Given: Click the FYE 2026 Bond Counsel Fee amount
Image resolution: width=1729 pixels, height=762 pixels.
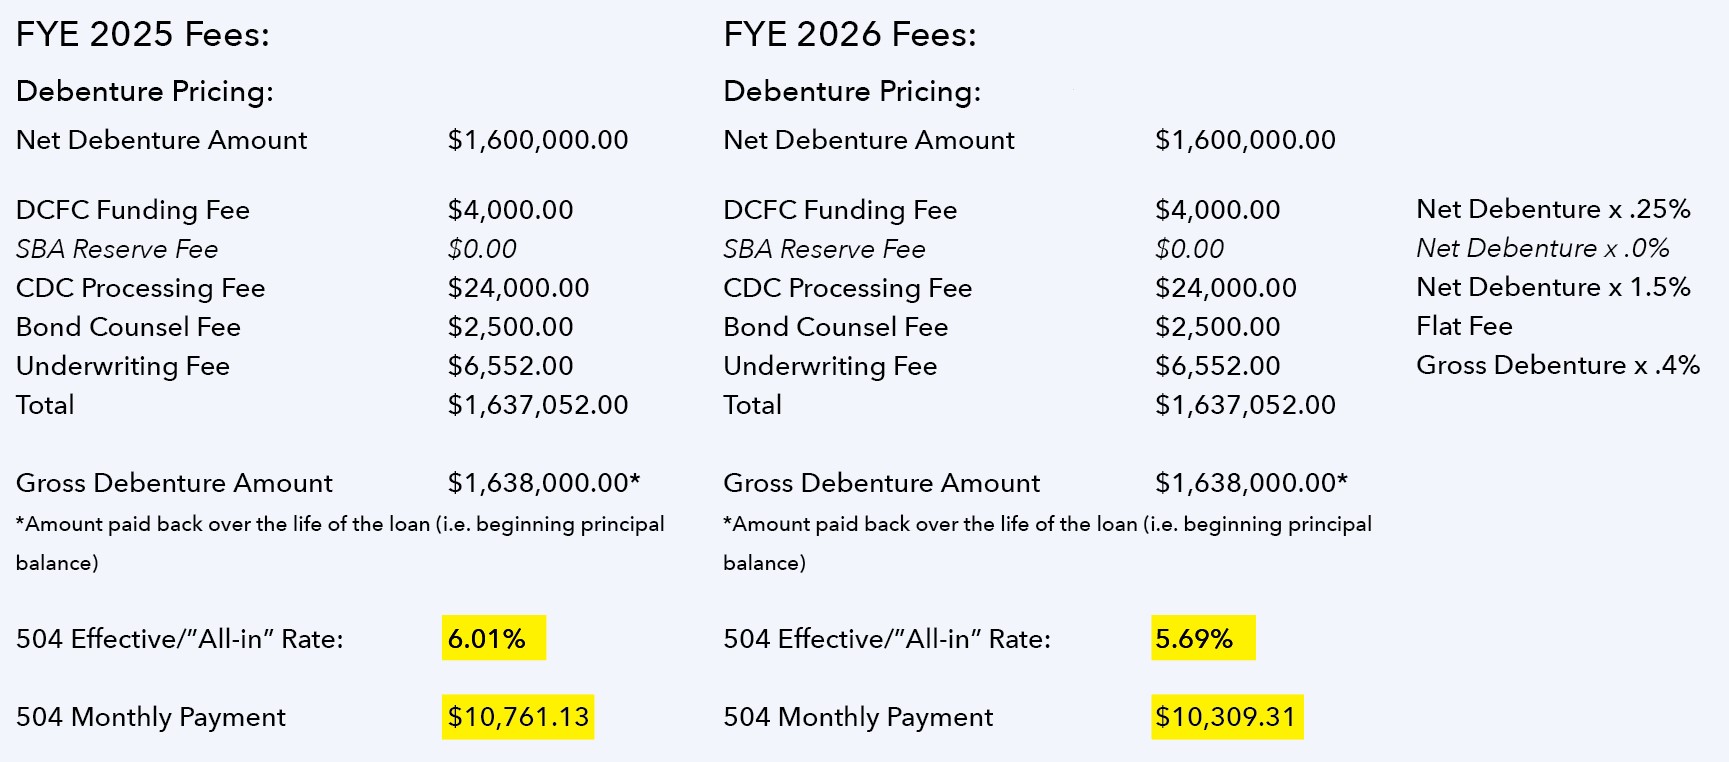Looking at the screenshot, I should coord(1217,327).
